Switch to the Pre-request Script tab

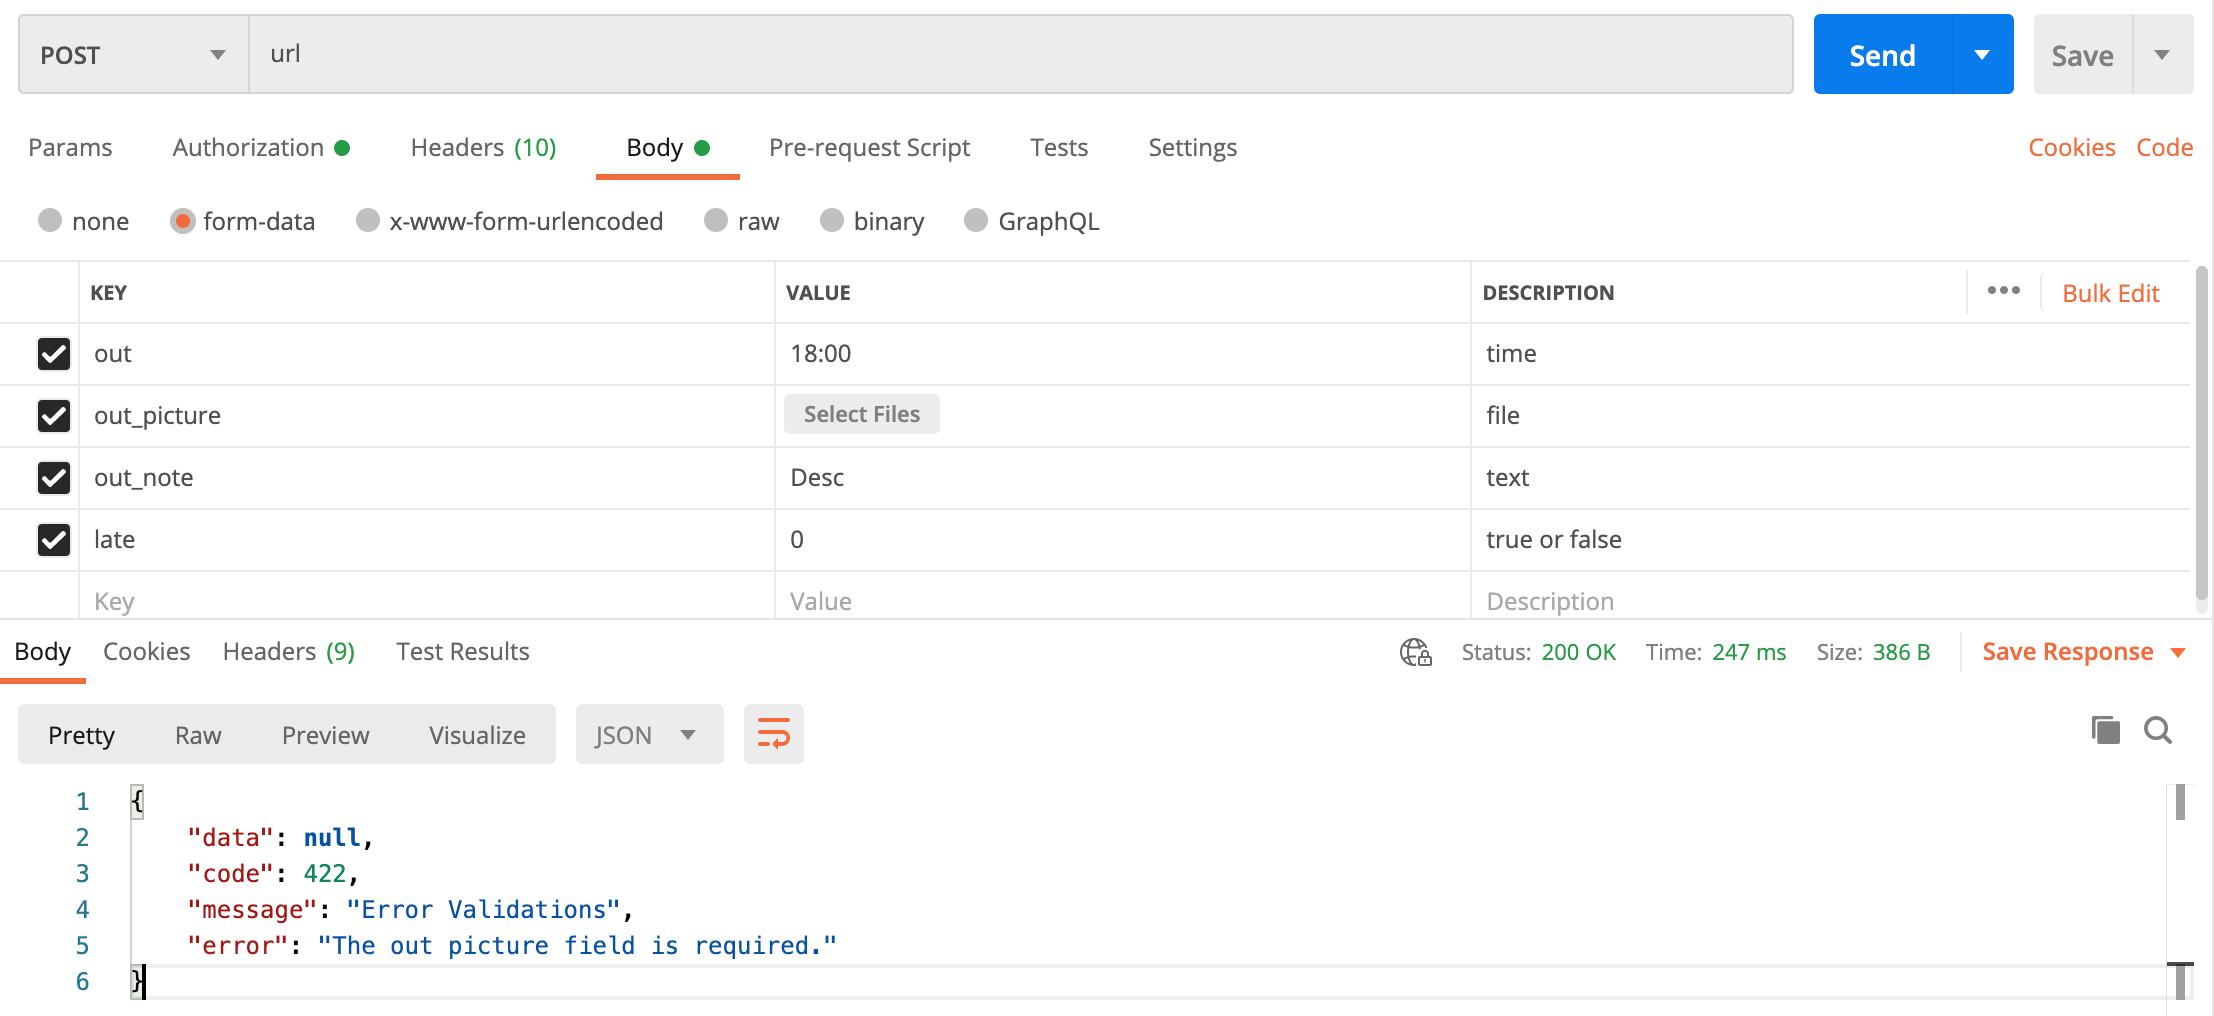pyautogui.click(x=869, y=148)
